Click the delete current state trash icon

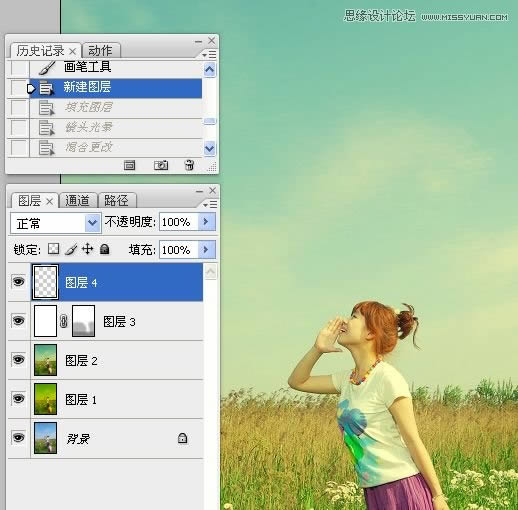tap(189, 165)
